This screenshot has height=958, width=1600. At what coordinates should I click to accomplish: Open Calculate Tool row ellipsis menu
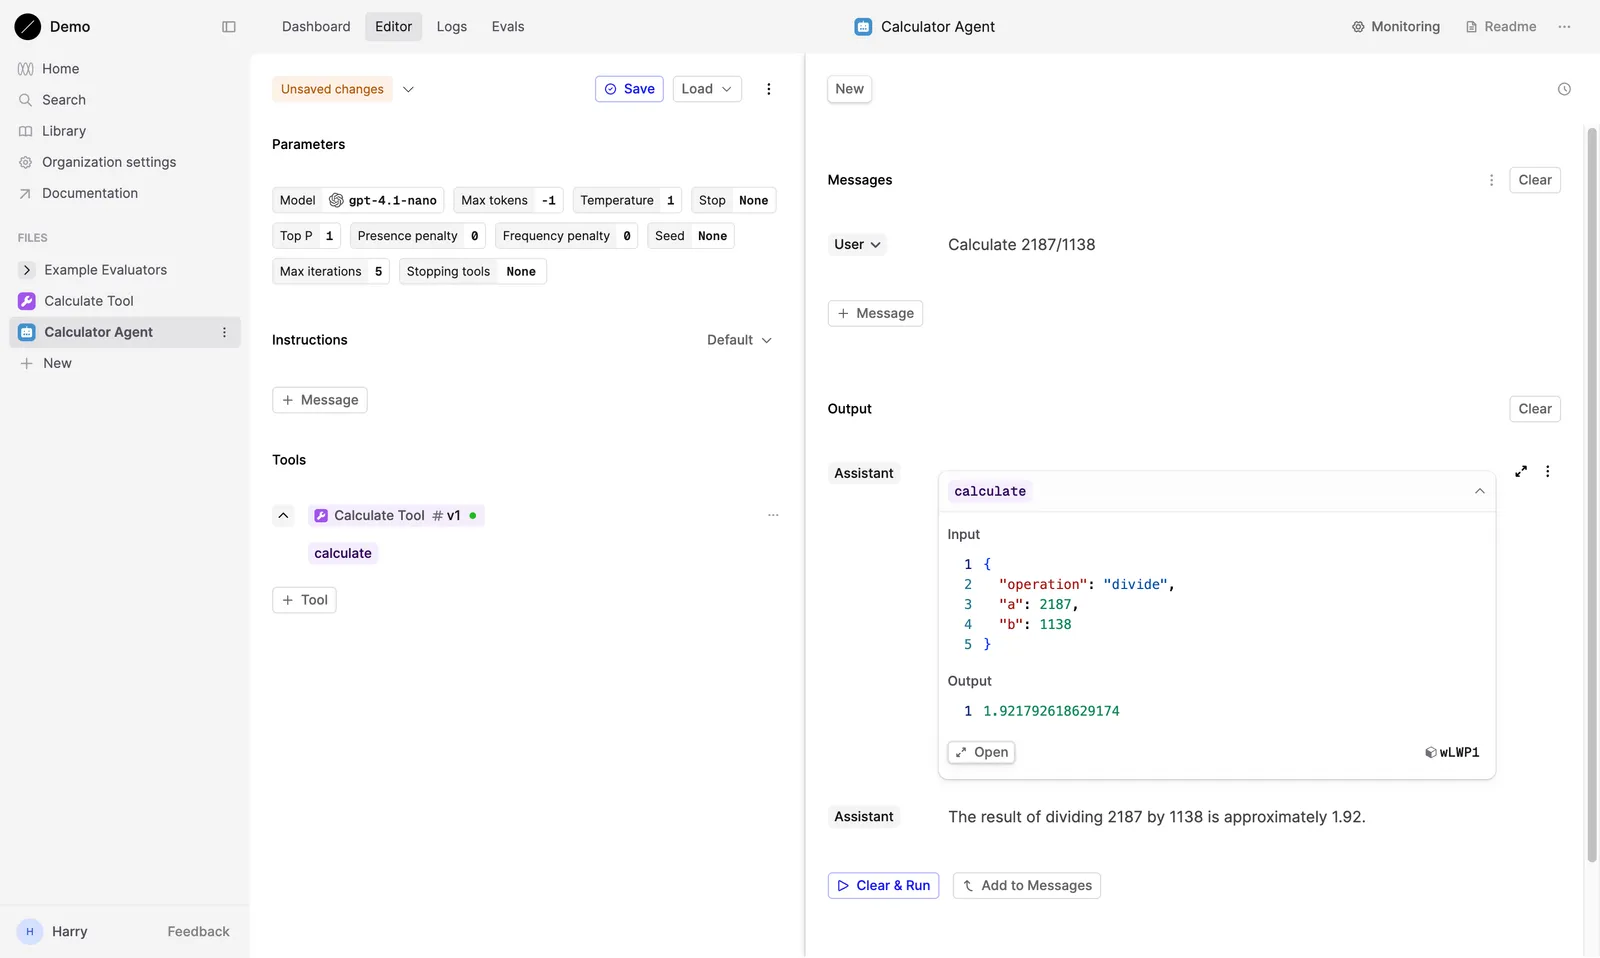coord(773,515)
